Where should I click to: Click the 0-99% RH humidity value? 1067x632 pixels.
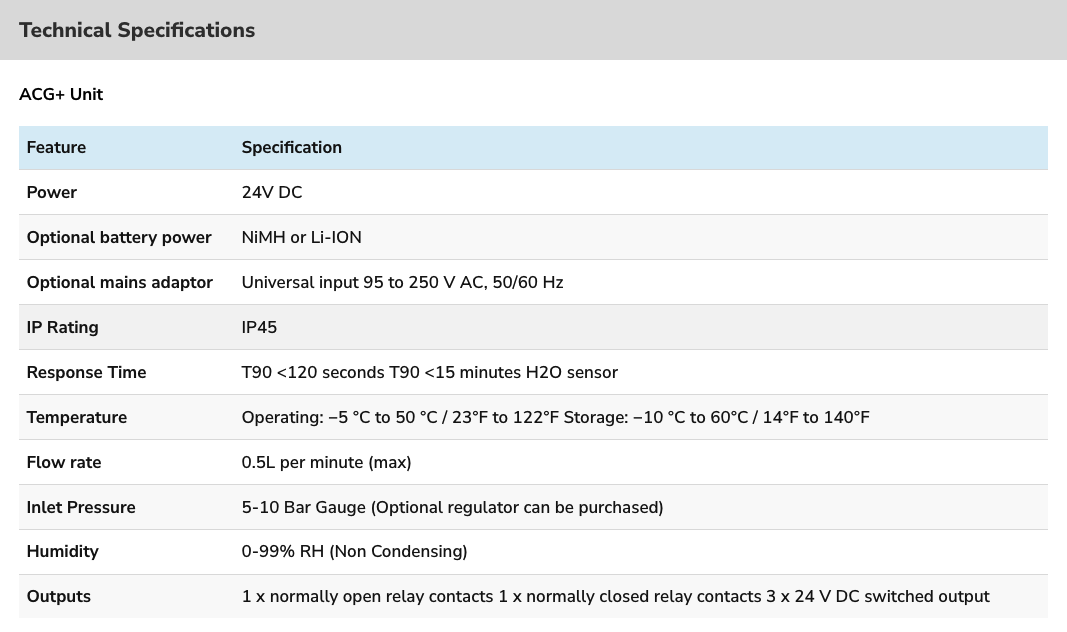click(355, 551)
